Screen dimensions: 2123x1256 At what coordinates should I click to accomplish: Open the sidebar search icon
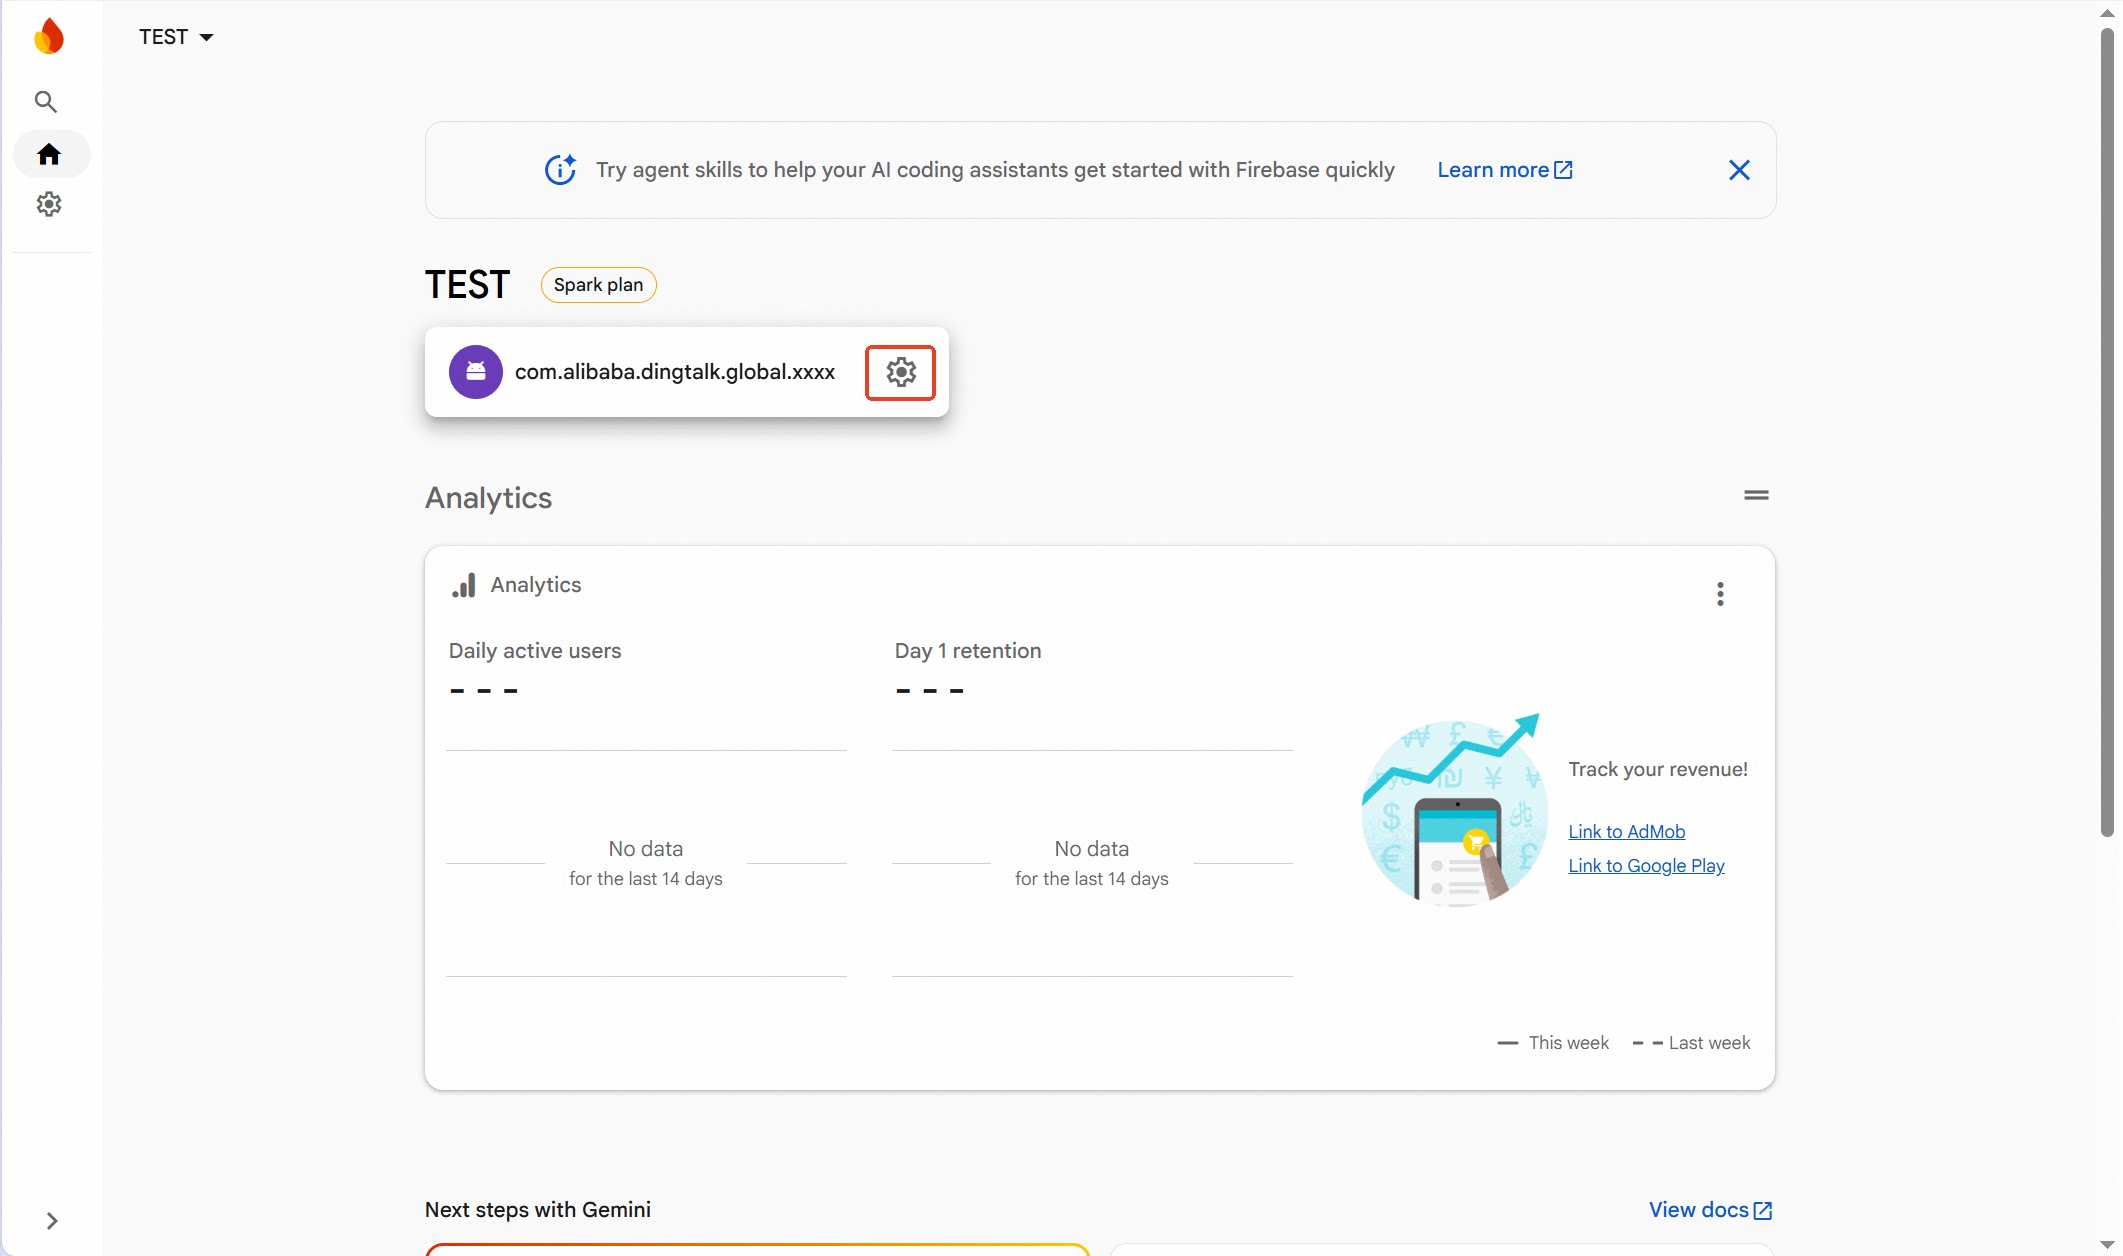point(46,102)
